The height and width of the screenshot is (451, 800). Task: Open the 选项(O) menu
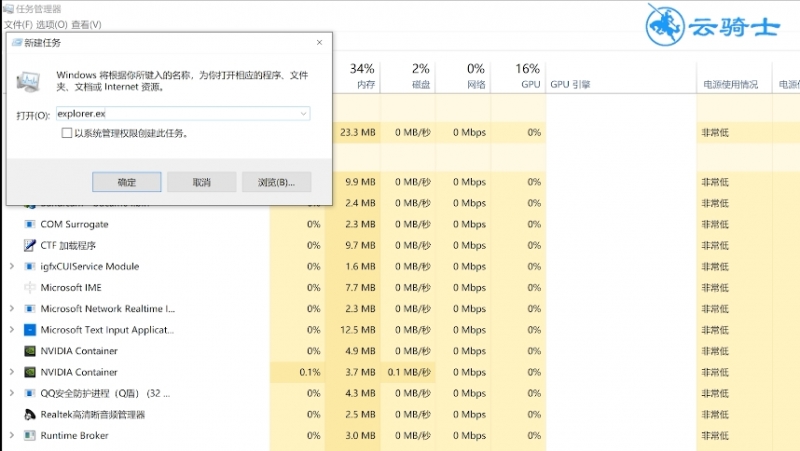coord(52,24)
